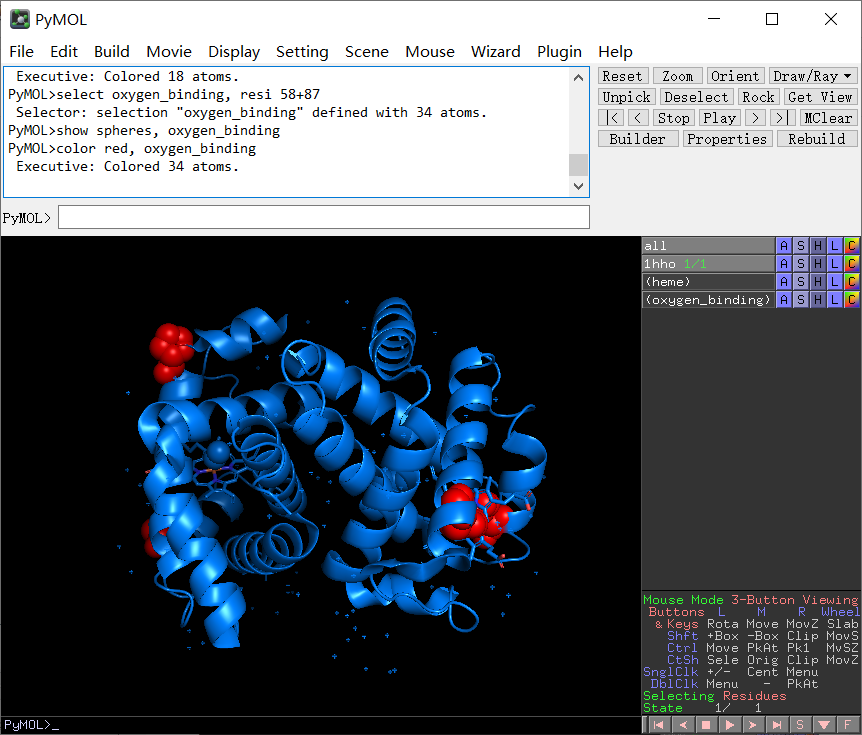Click the bottom stop square VCR icon
This screenshot has width=862, height=735.
coord(706,725)
